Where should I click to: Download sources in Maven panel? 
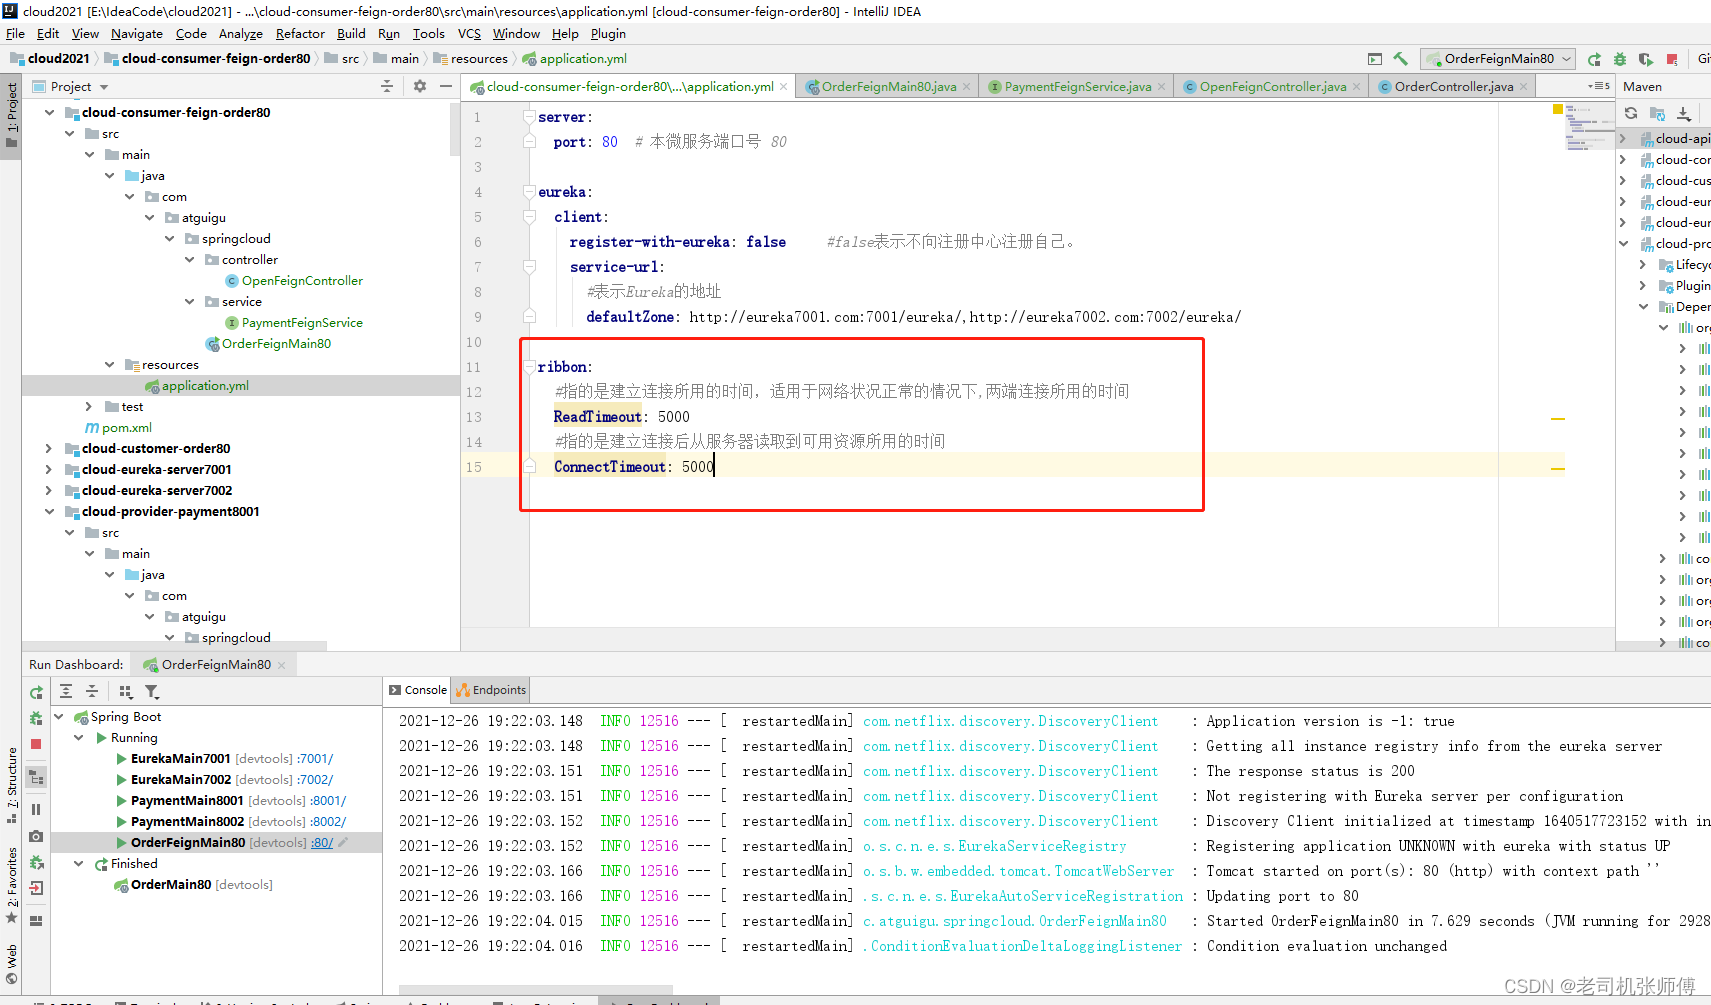click(1684, 113)
